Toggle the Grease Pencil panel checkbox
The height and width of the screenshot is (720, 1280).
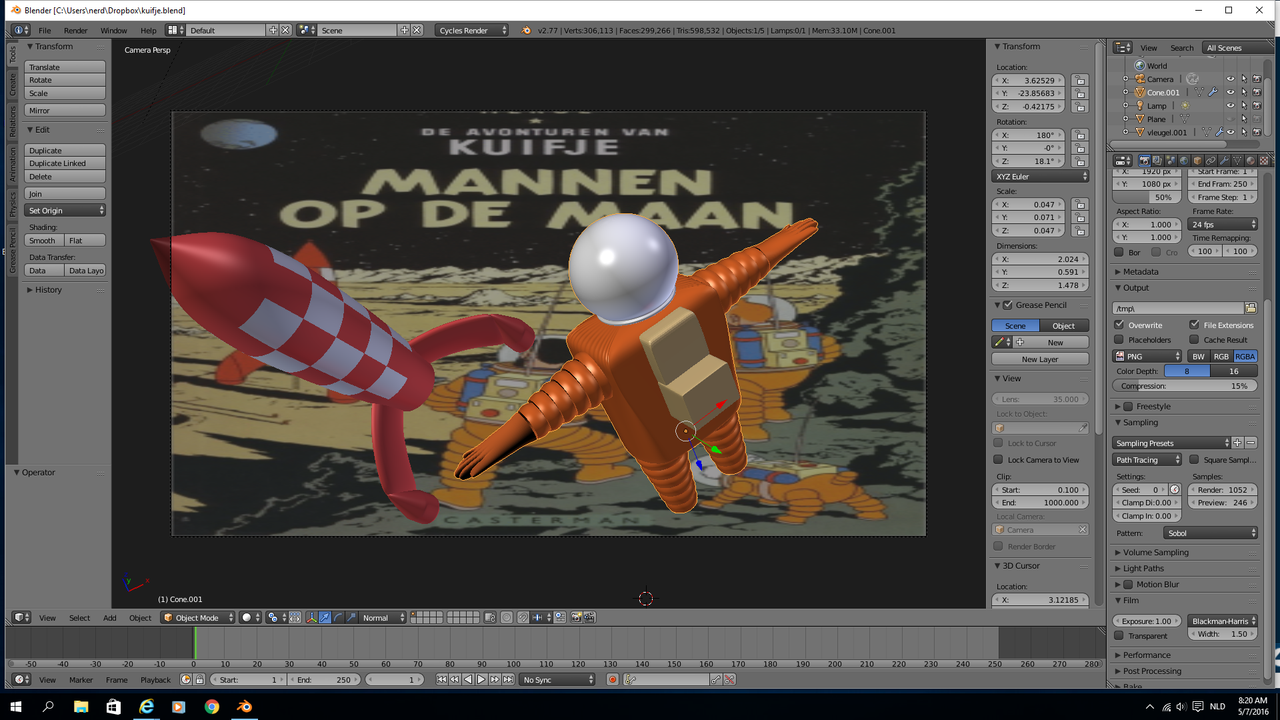[1009, 305]
